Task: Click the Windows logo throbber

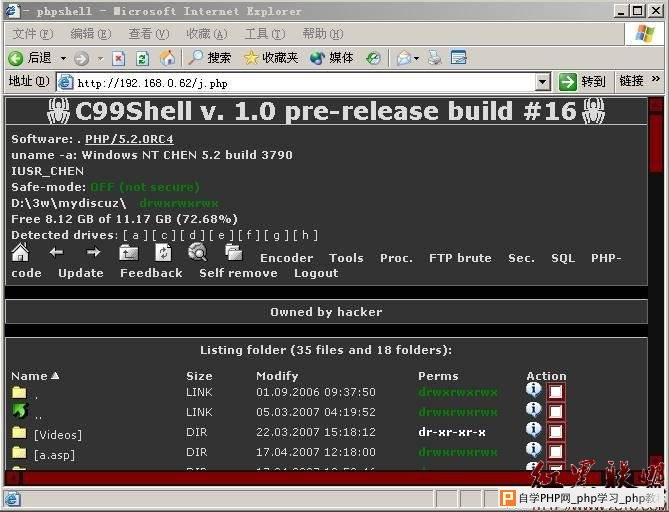Action: point(644,34)
